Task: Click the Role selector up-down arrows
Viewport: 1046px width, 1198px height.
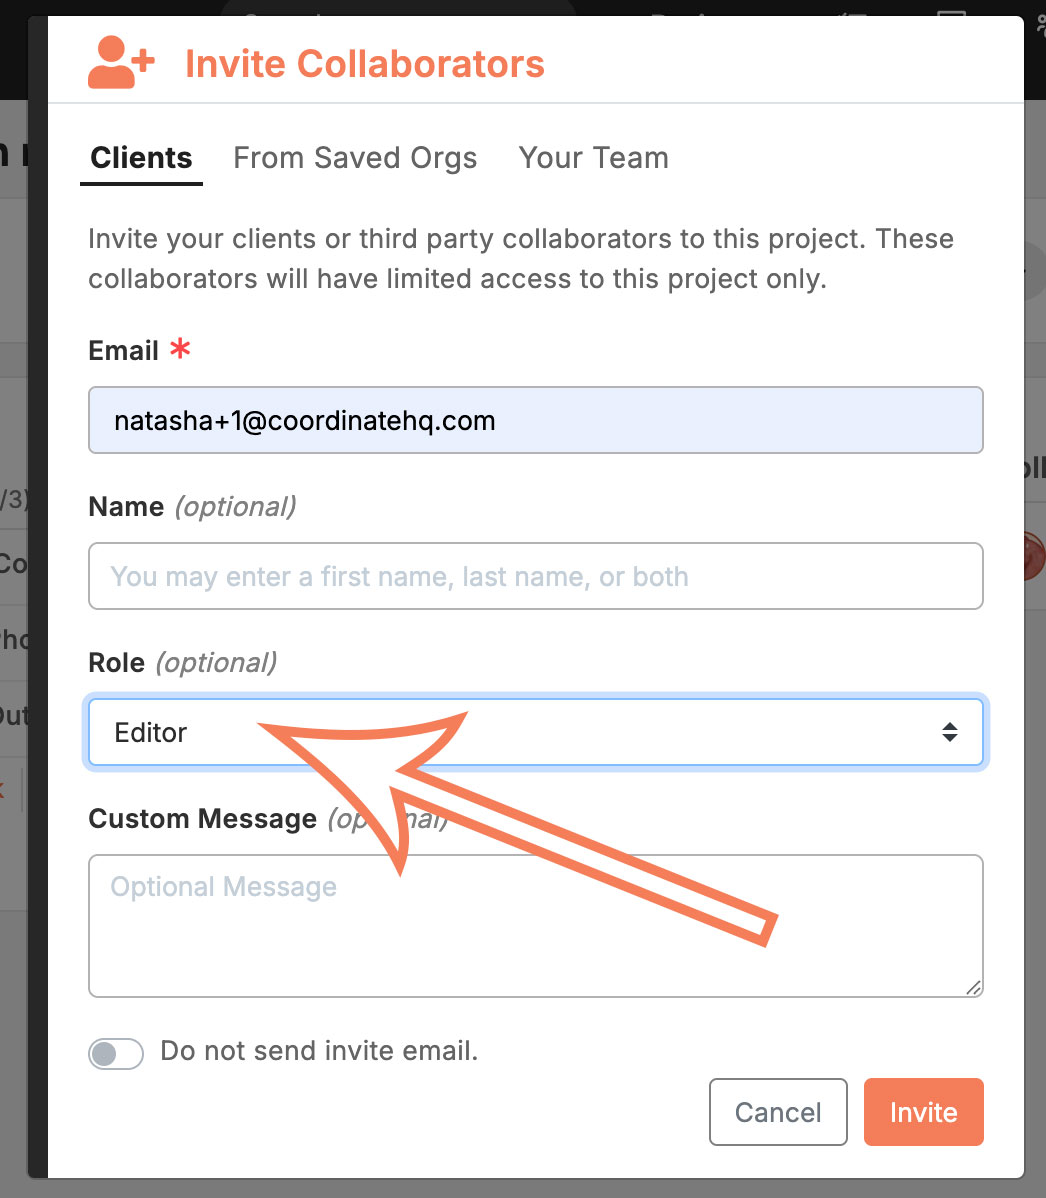Action: pos(949,732)
